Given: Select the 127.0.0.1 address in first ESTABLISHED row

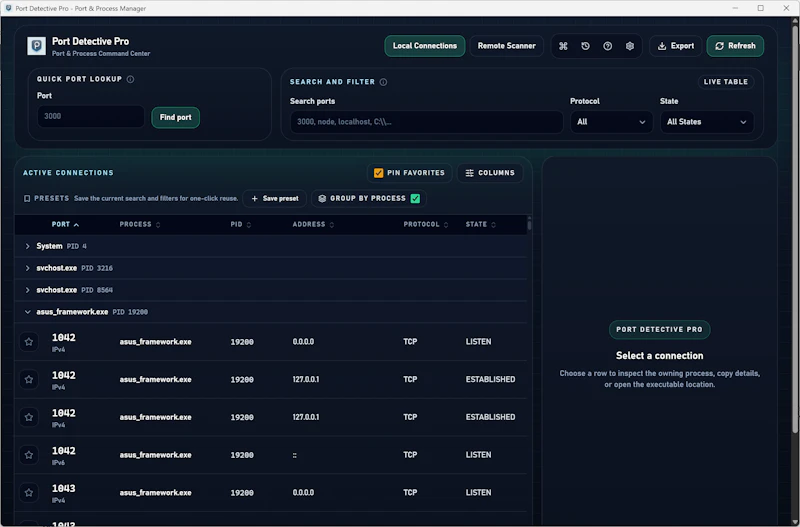Looking at the screenshot, I should [x=306, y=380].
